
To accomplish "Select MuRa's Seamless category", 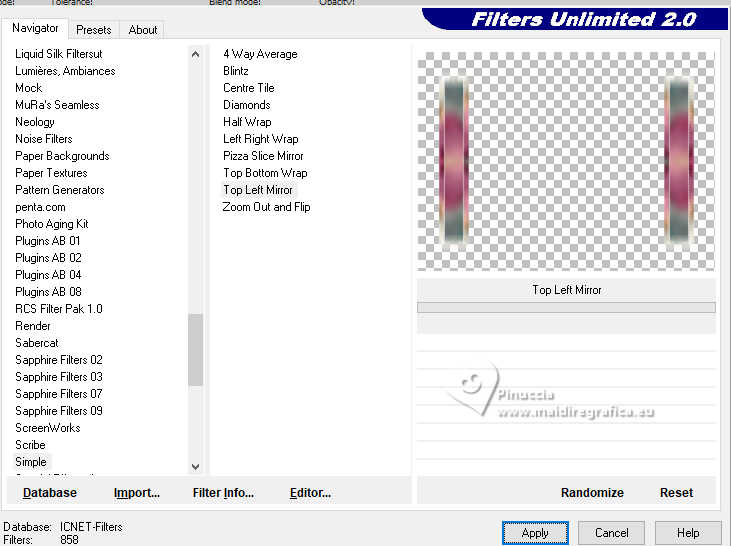I will pos(57,105).
